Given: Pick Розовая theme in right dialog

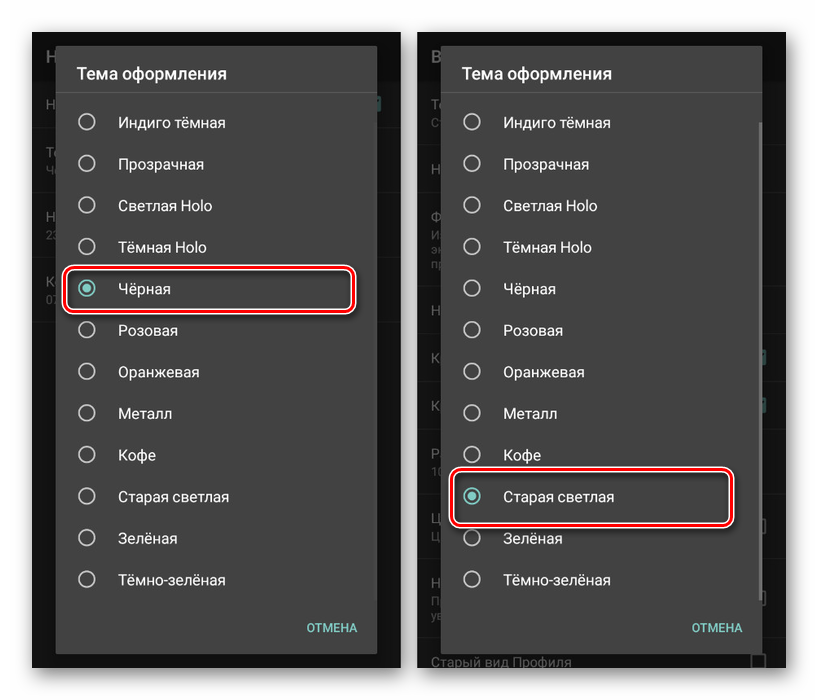Looking at the screenshot, I should pos(473,330).
